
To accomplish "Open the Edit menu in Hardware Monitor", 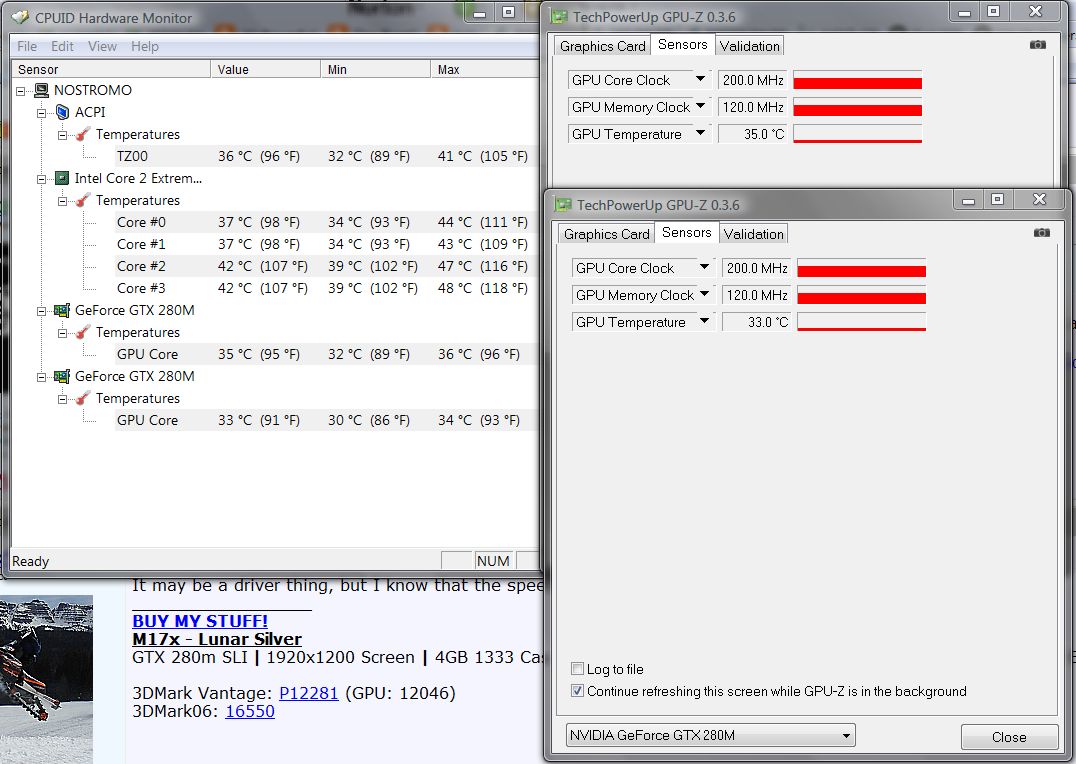I will pos(62,46).
